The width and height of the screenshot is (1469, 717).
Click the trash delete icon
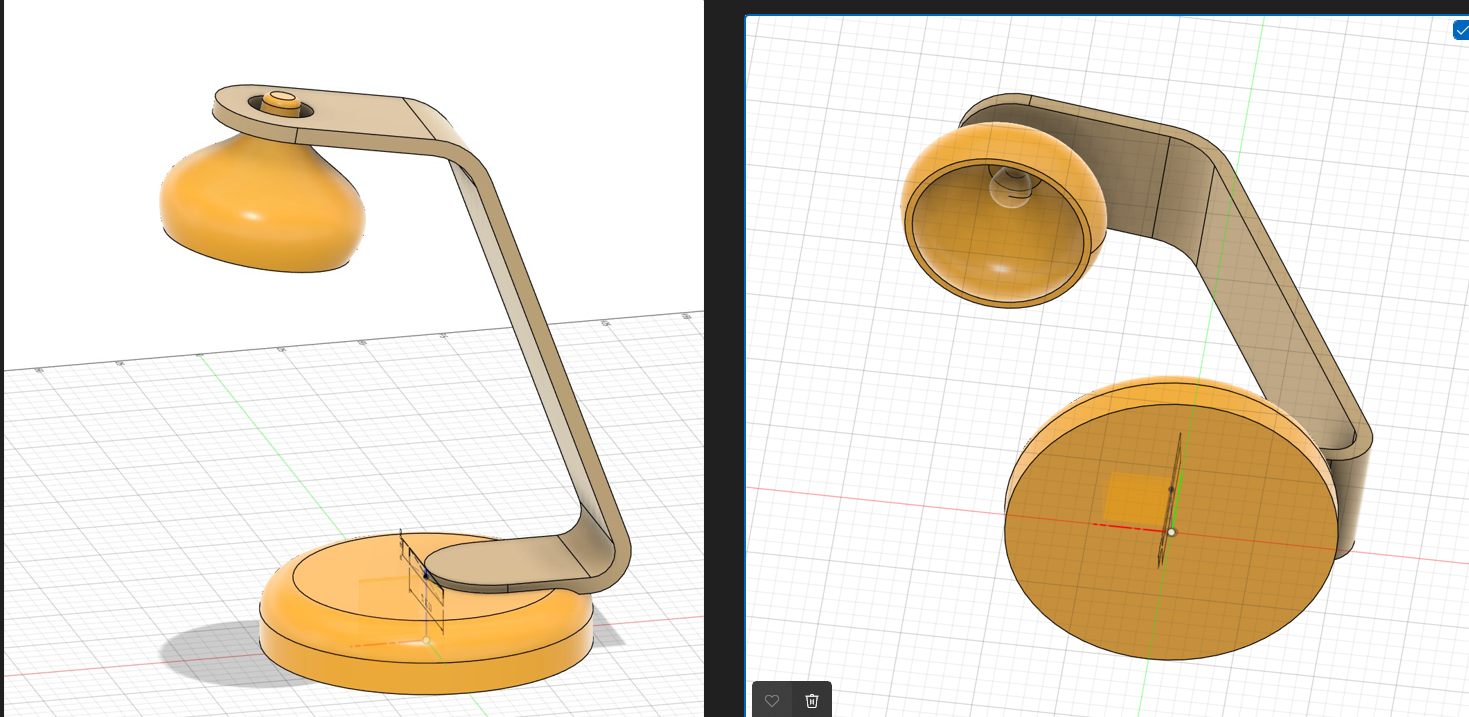tap(812, 700)
